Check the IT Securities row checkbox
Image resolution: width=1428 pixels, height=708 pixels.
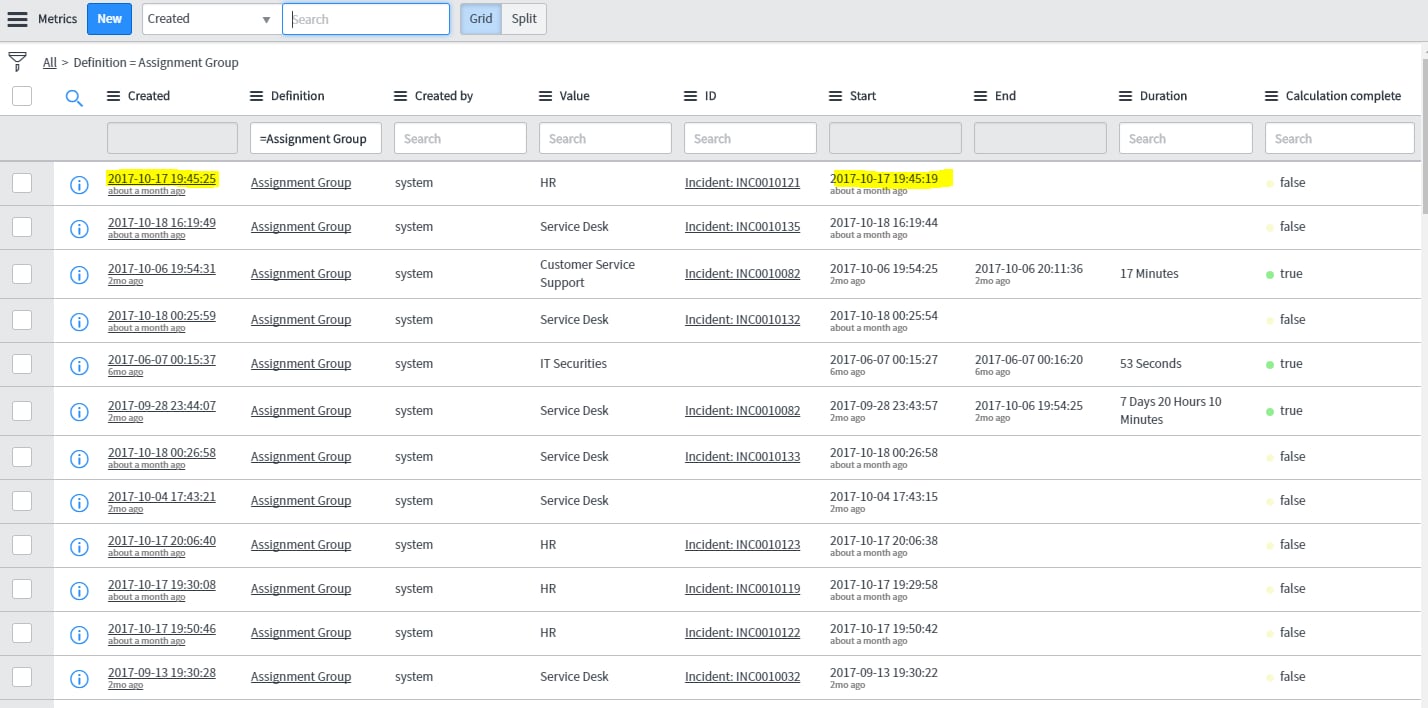[22, 363]
